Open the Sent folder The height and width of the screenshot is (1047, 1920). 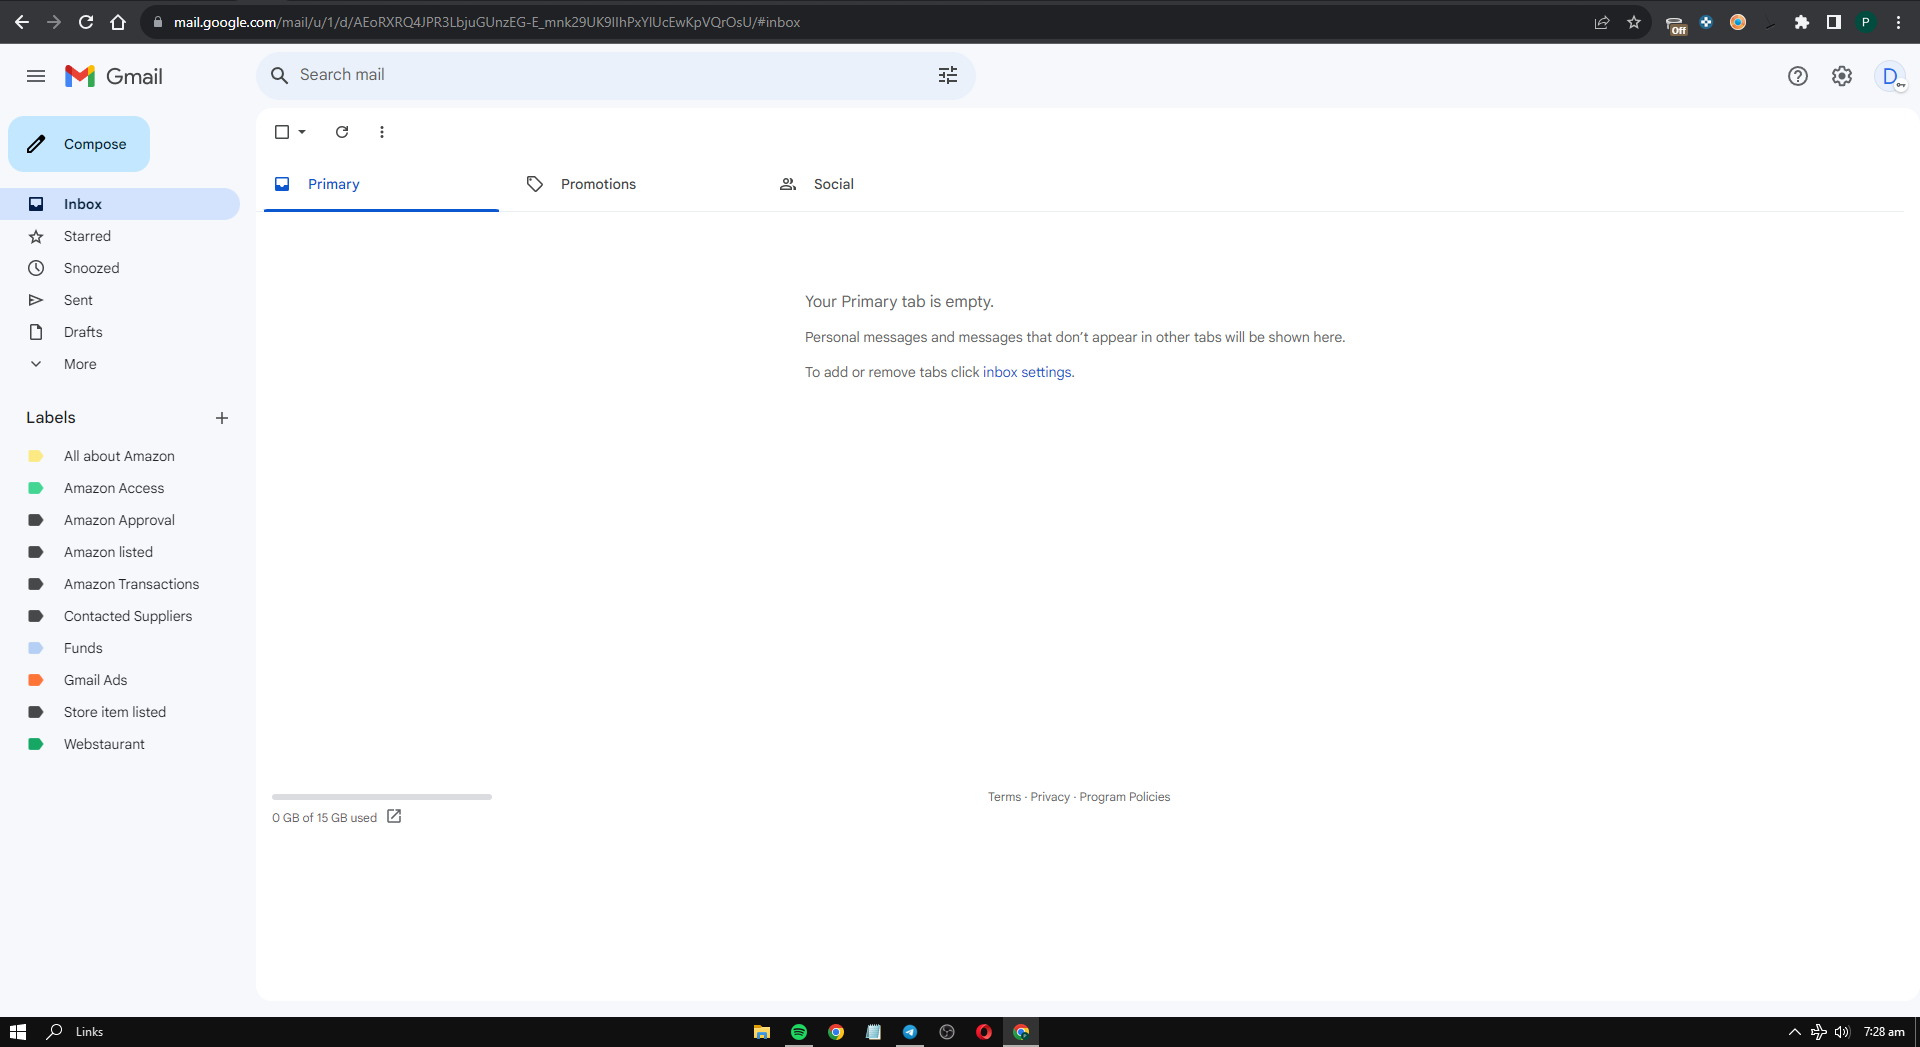pos(120,300)
